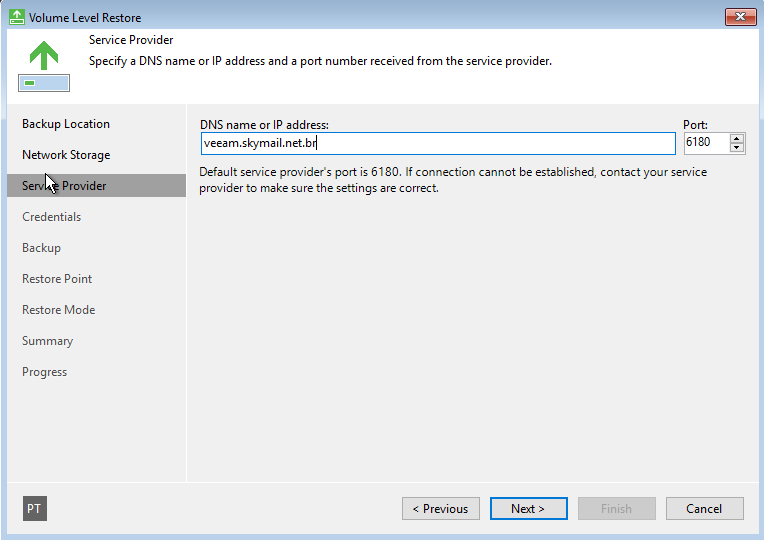This screenshot has height=540, width=764.
Task: Go to the Backup Location step
Action: click(66, 124)
